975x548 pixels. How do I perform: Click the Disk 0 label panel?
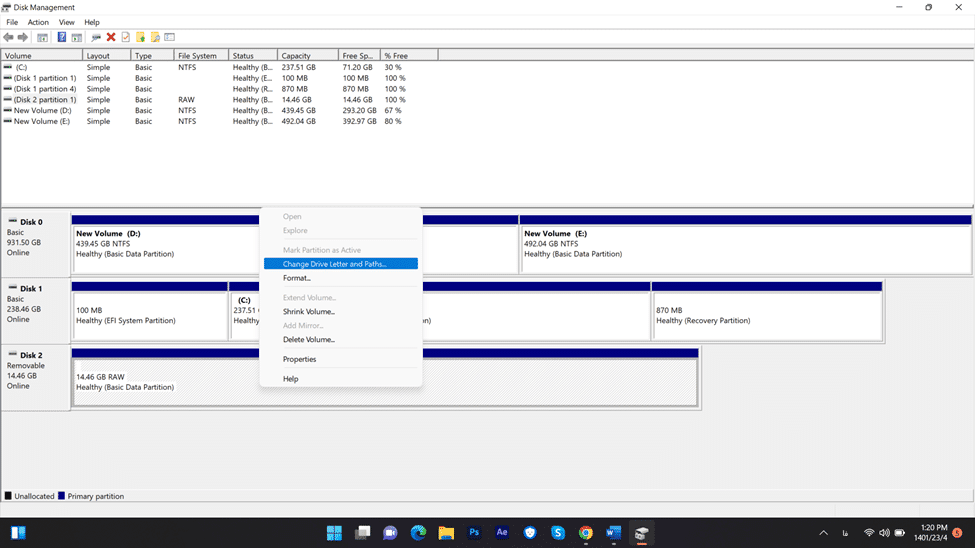(35, 244)
